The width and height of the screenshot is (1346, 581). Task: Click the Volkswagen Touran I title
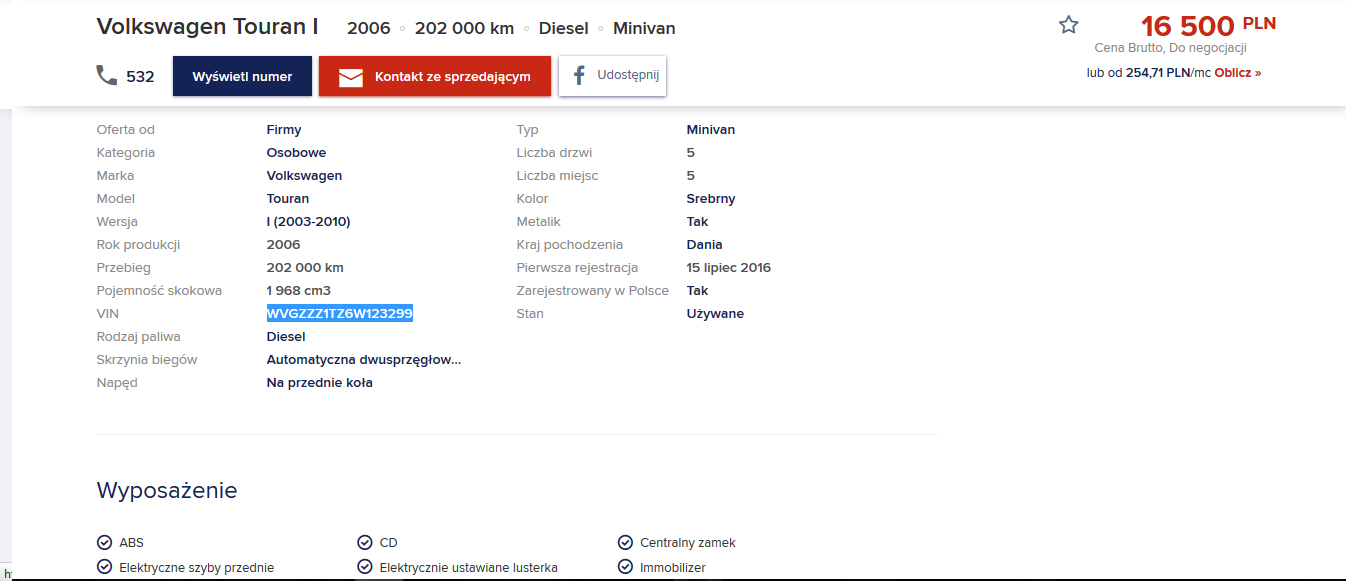(x=207, y=27)
